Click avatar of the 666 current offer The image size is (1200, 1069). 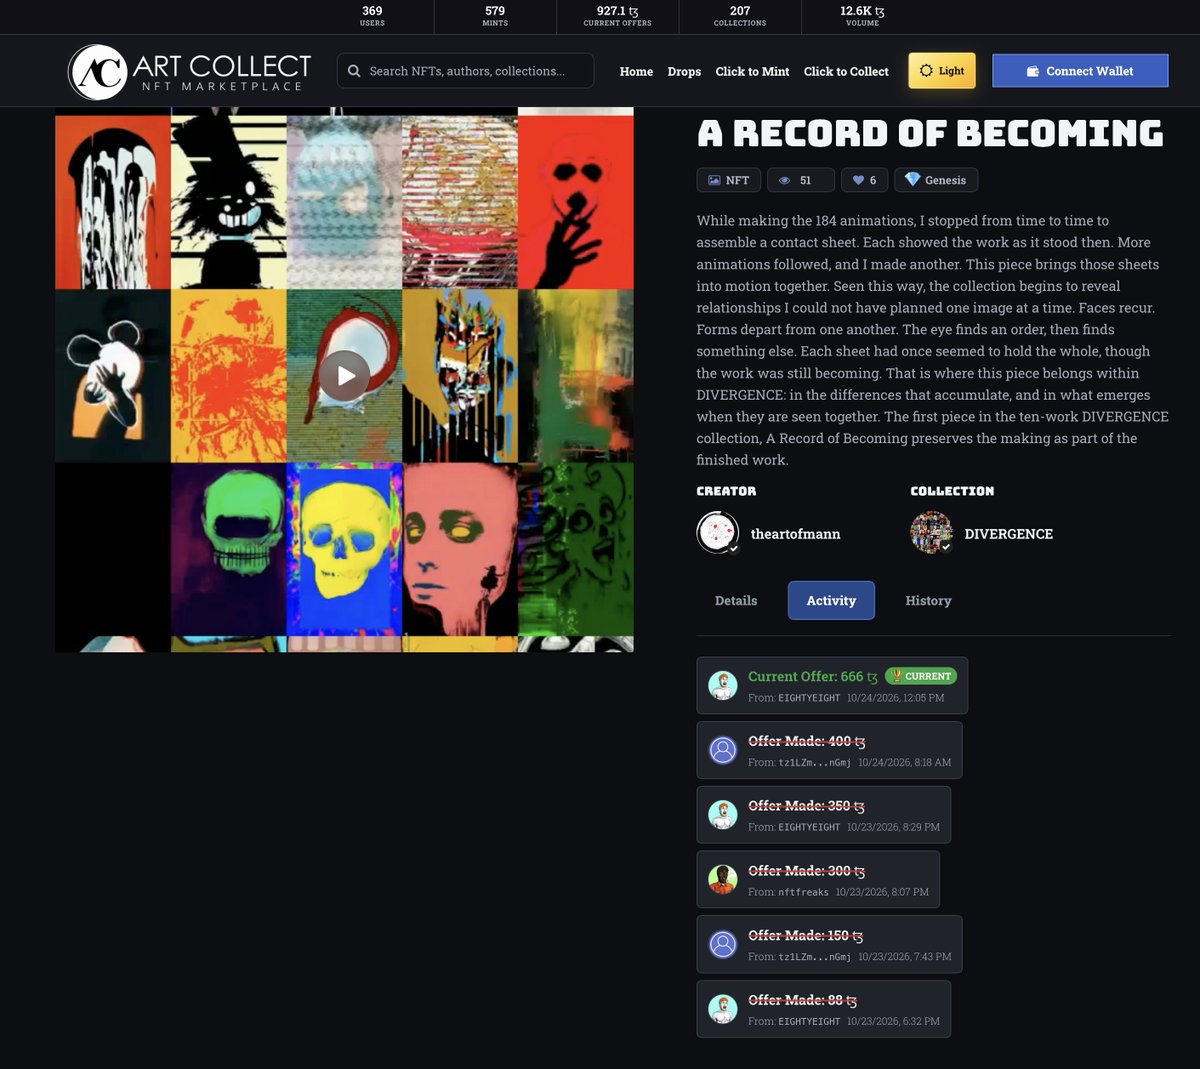coord(723,685)
